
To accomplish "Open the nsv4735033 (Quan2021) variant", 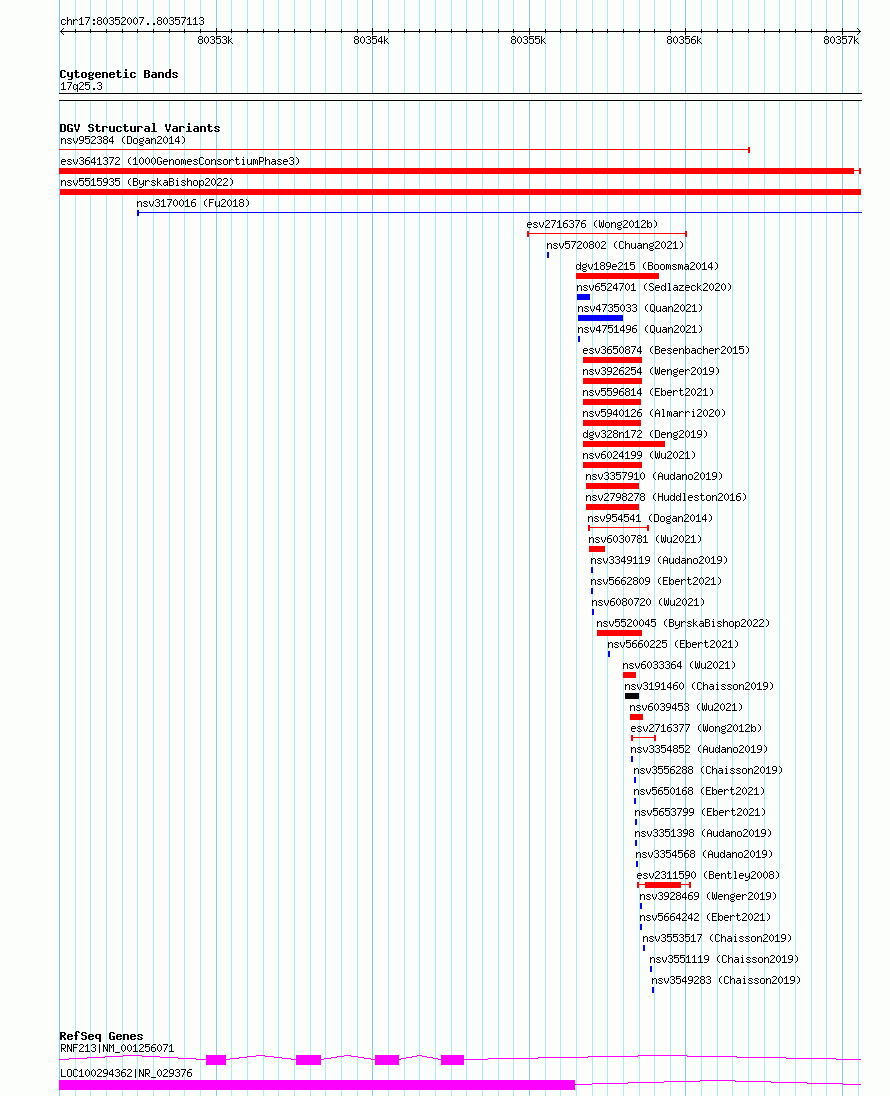I will [x=640, y=308].
